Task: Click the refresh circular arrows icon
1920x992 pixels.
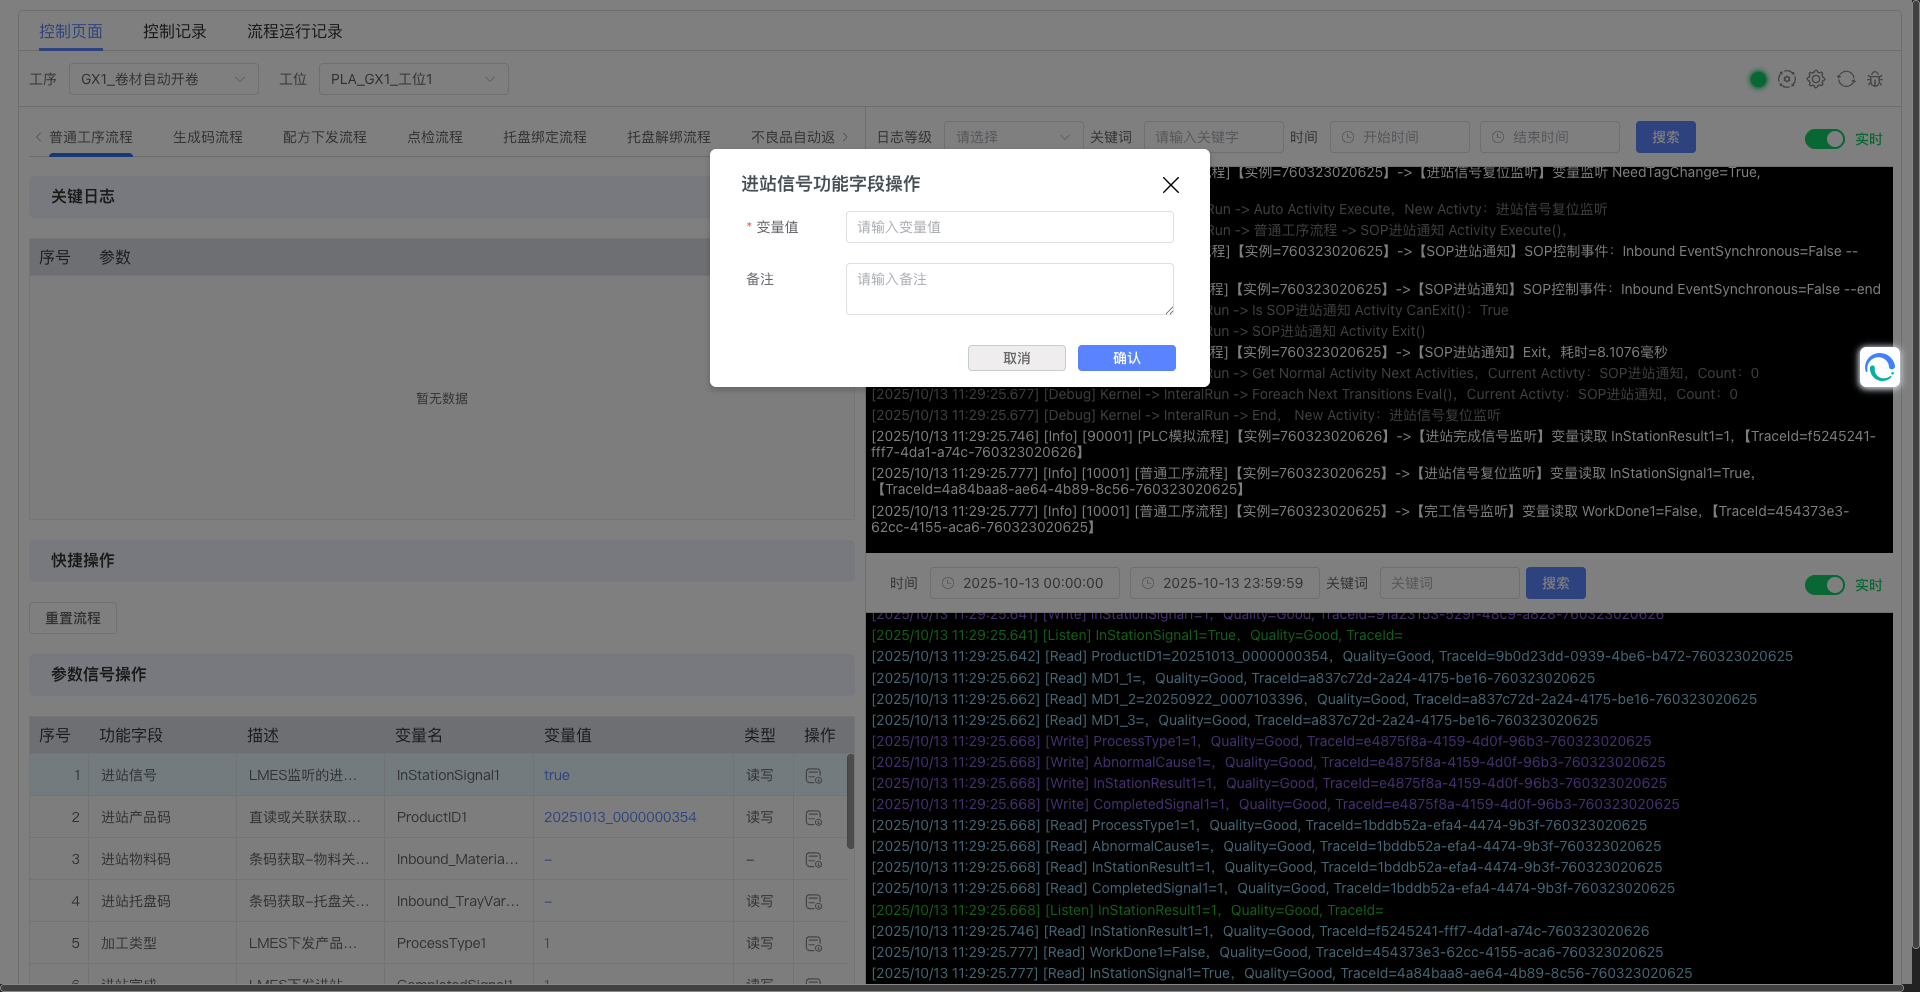Action: point(1846,79)
